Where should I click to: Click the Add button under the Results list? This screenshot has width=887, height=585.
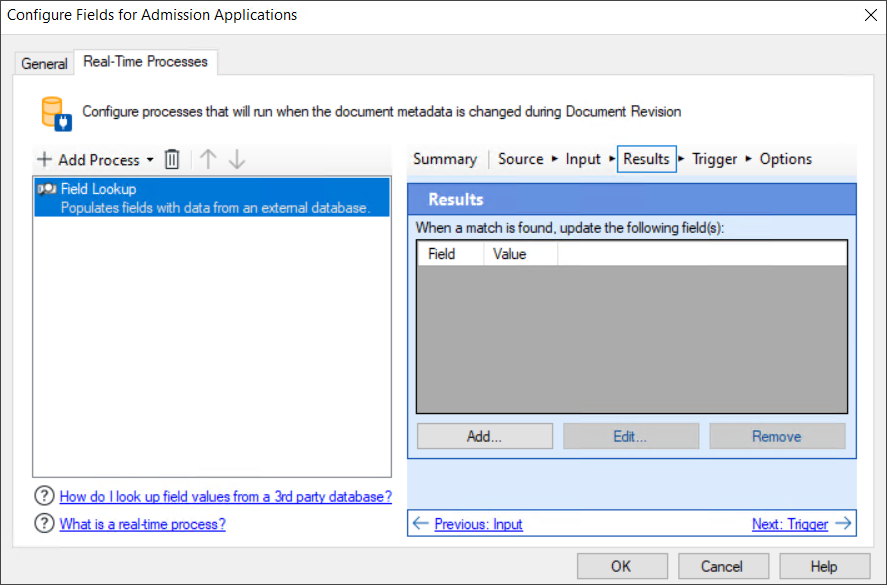coord(484,435)
